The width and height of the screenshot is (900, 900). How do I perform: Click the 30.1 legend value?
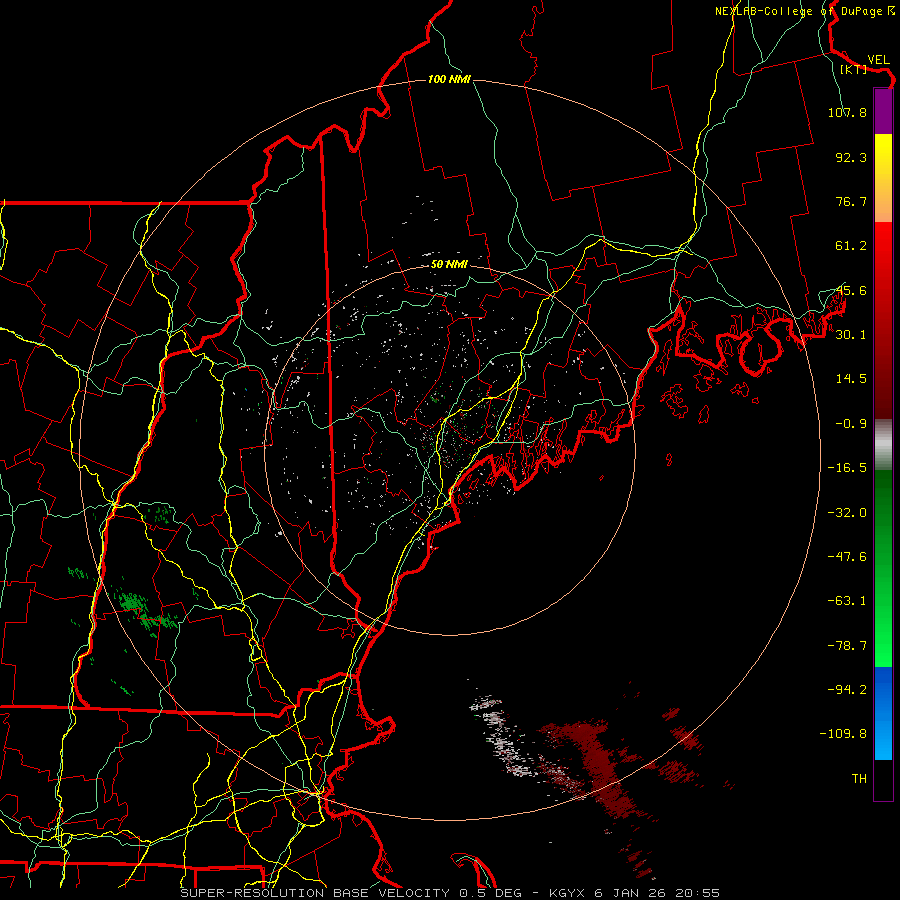pyautogui.click(x=851, y=335)
